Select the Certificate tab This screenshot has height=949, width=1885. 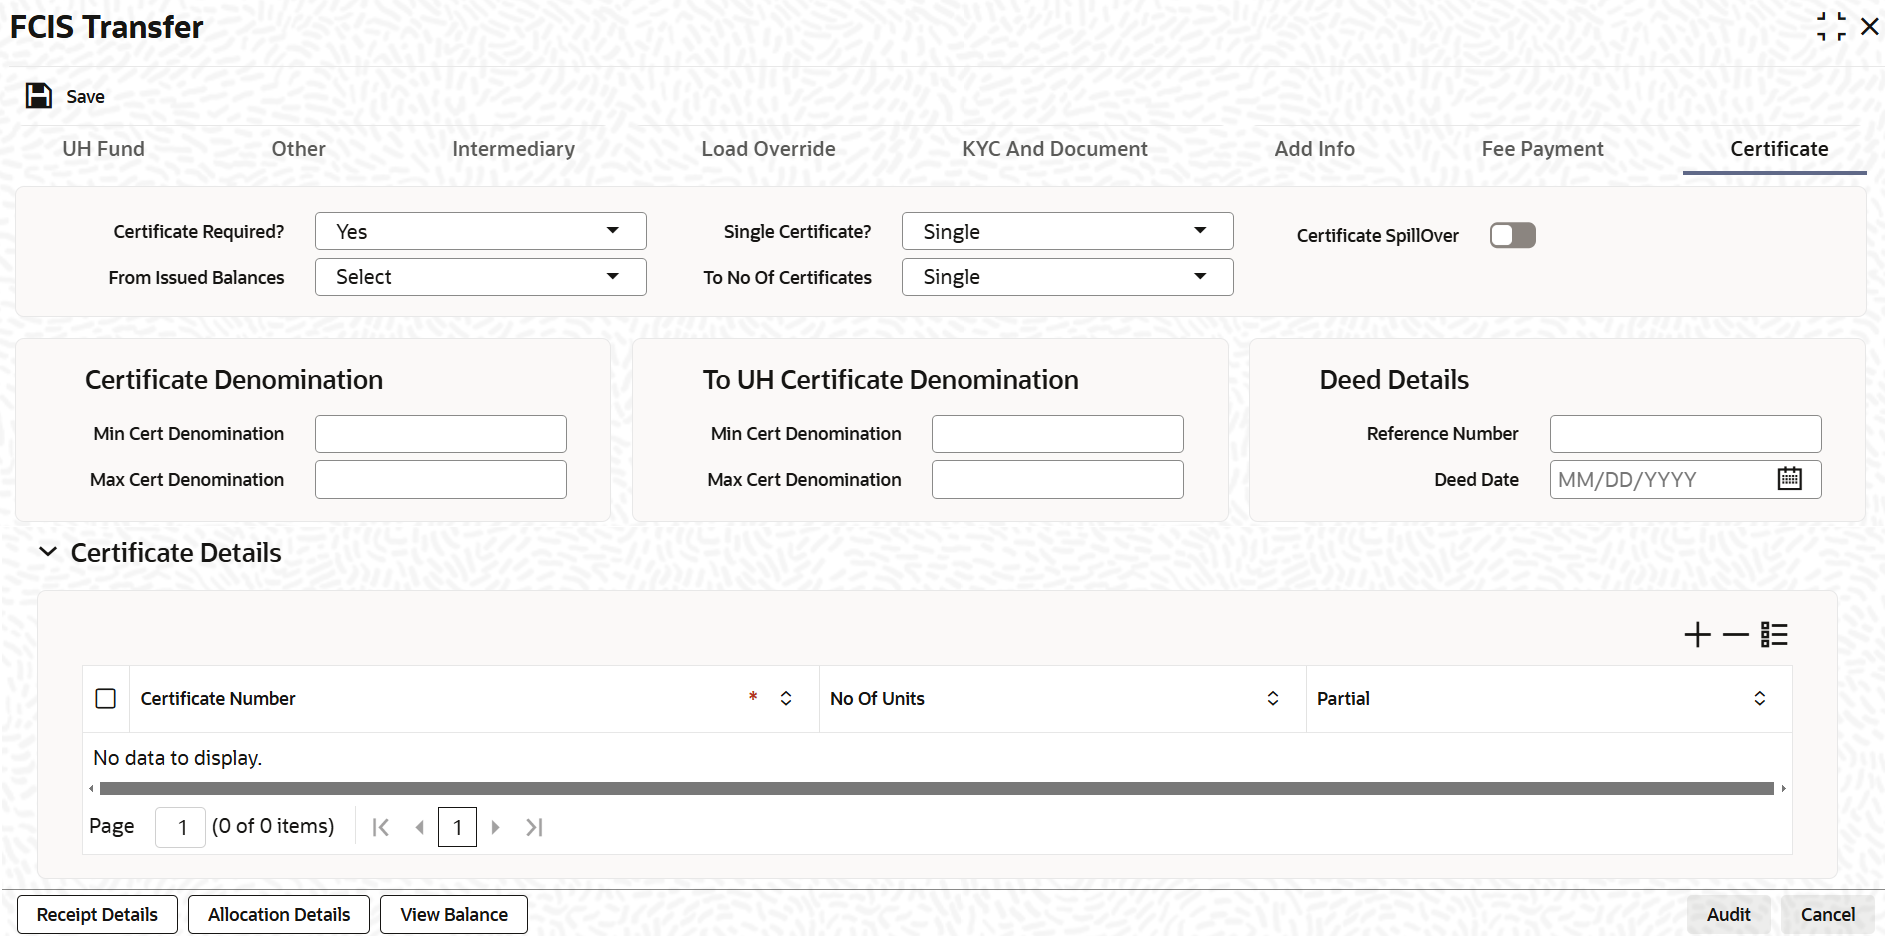click(x=1779, y=149)
